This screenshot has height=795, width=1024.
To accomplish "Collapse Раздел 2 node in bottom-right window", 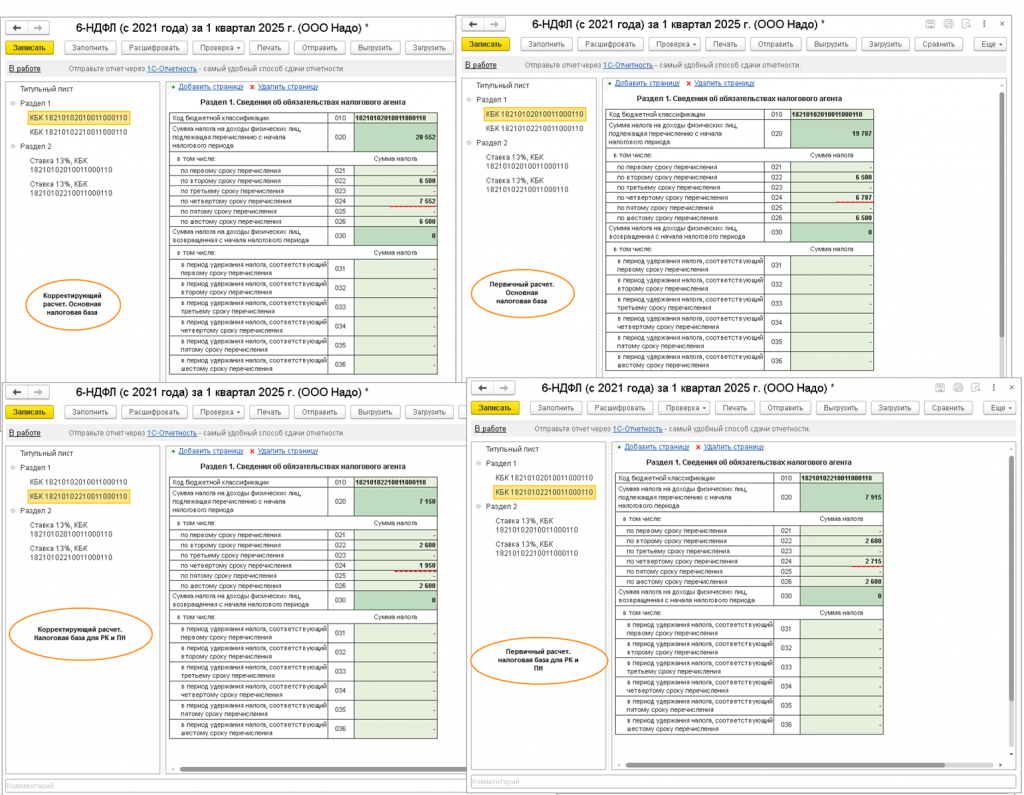I will click(x=479, y=506).
